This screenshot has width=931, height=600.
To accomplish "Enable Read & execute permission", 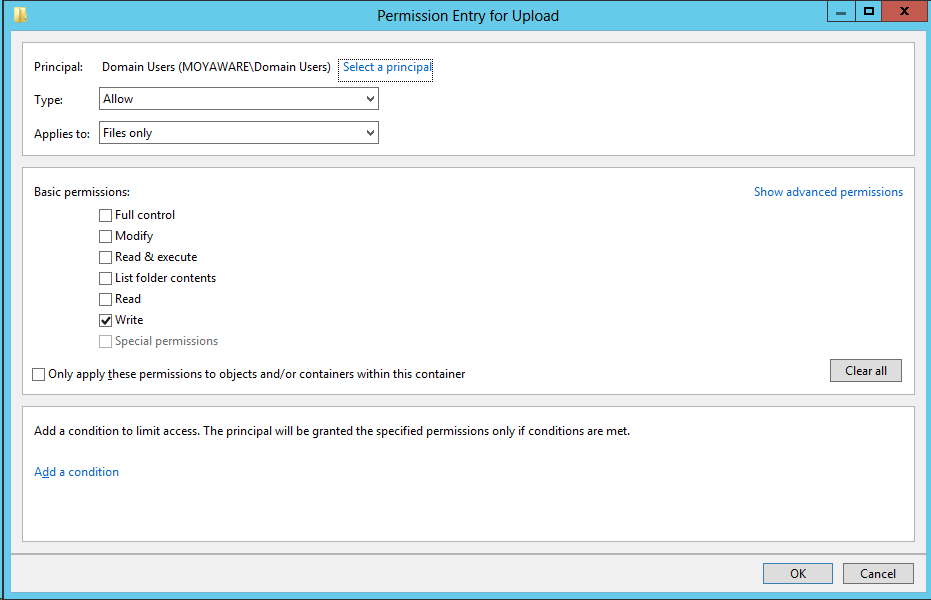I will pyautogui.click(x=105, y=256).
